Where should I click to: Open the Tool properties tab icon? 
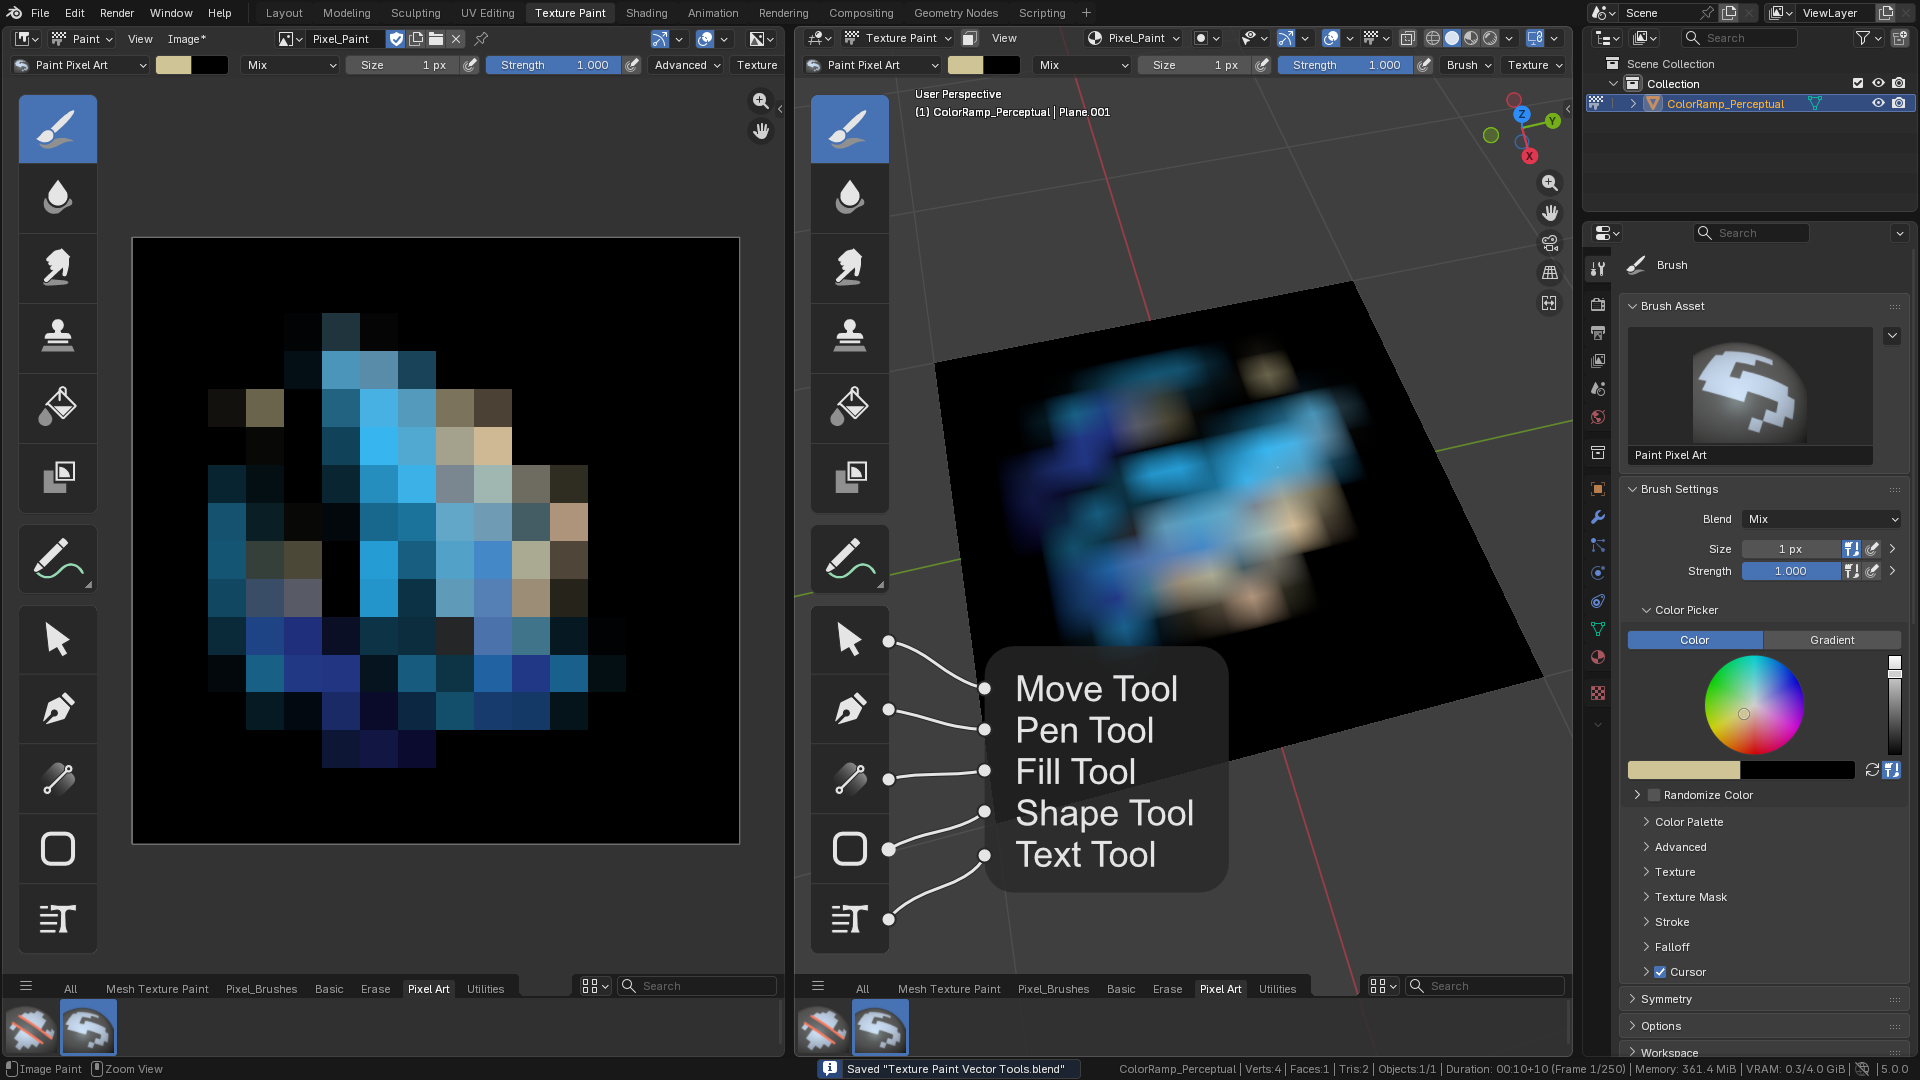pos(1598,268)
